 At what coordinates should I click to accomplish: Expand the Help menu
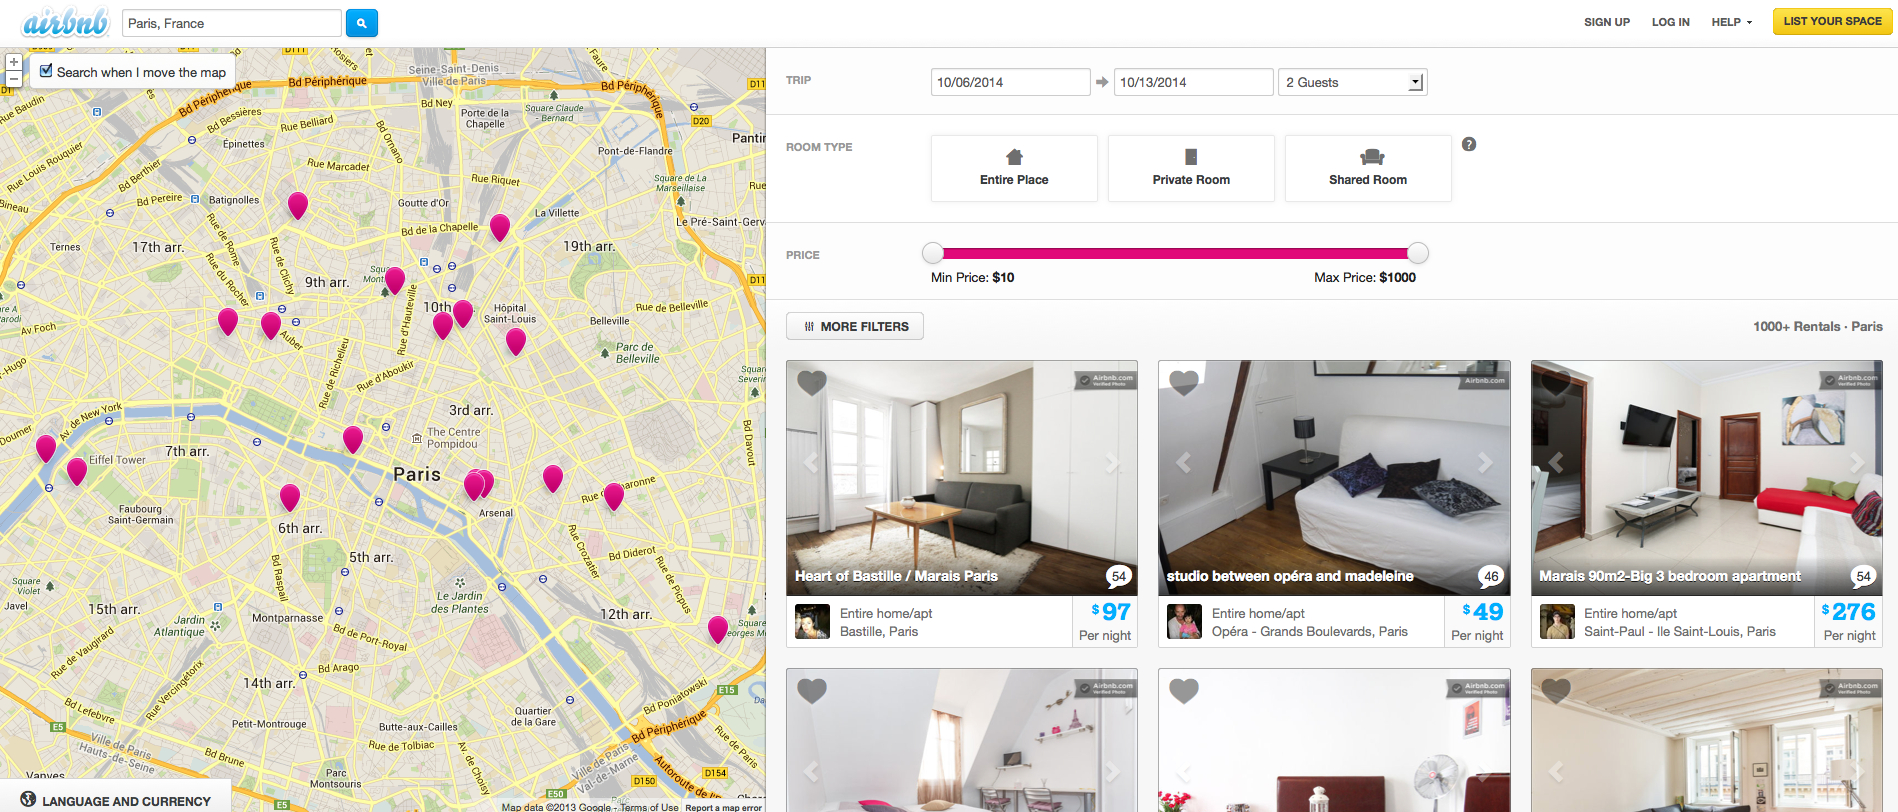(1731, 22)
